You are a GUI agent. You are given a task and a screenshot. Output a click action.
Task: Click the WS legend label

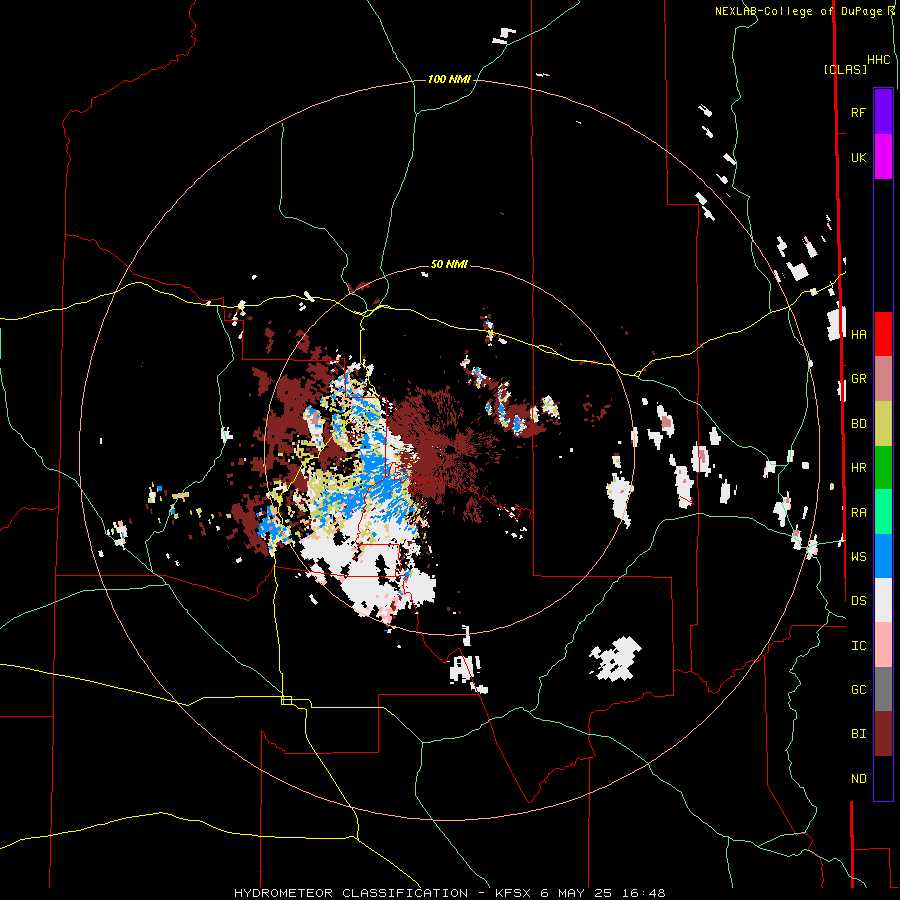click(x=858, y=556)
